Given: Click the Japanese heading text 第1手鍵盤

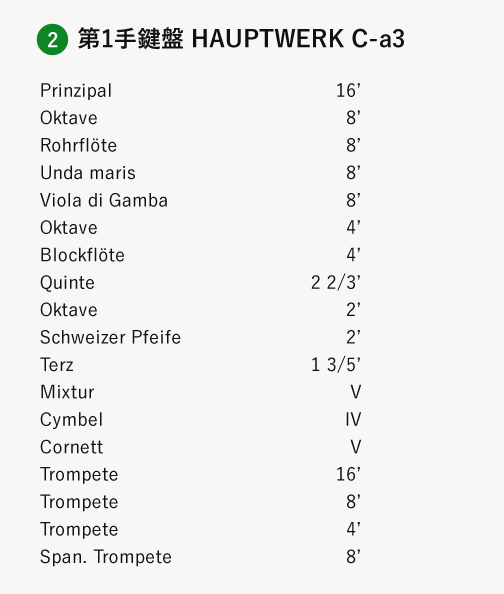Looking at the screenshot, I should click(131, 39).
